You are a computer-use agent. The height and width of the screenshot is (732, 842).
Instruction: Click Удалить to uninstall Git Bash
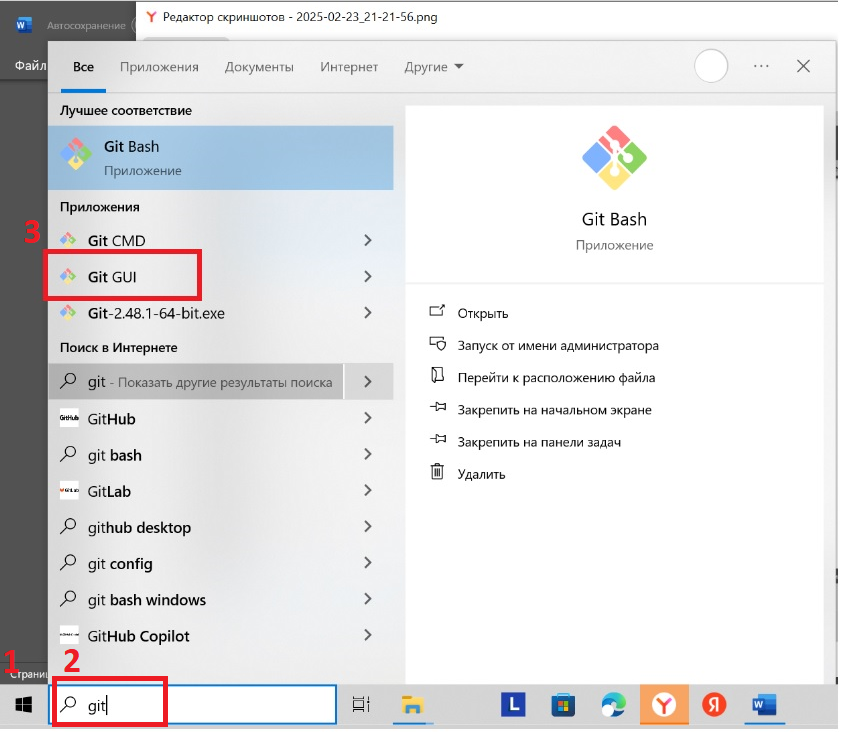481,474
